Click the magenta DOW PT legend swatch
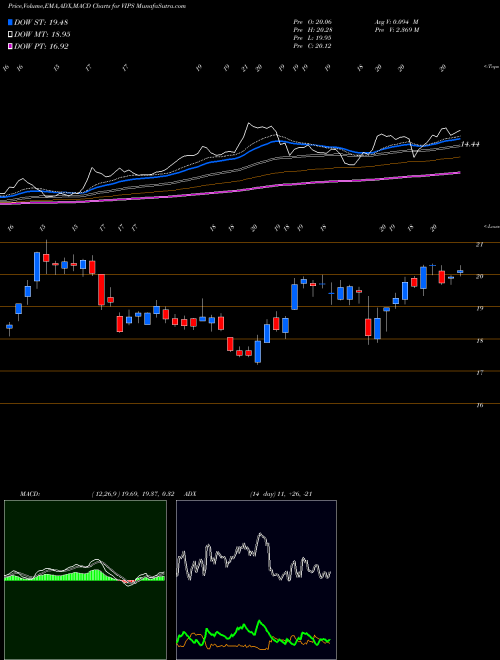Screen dimensions: 500x660 coord(10,46)
